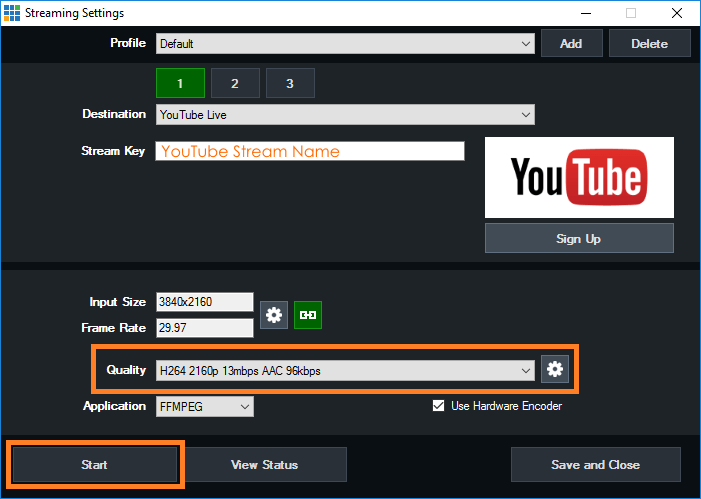Click the Stream Key label
The image size is (701, 499).
point(113,151)
